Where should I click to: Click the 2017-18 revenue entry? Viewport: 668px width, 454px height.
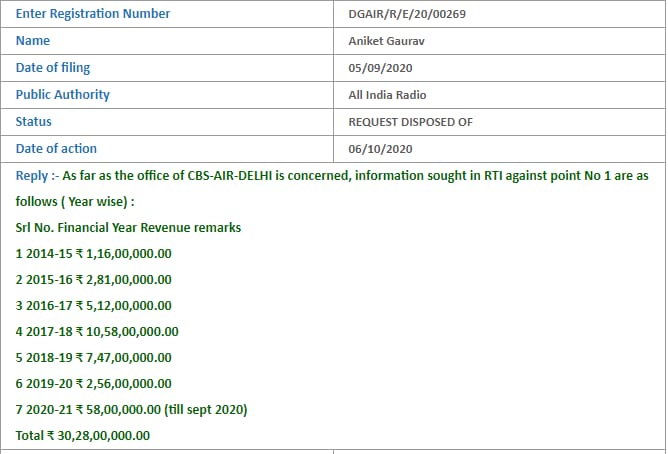click(x=97, y=331)
